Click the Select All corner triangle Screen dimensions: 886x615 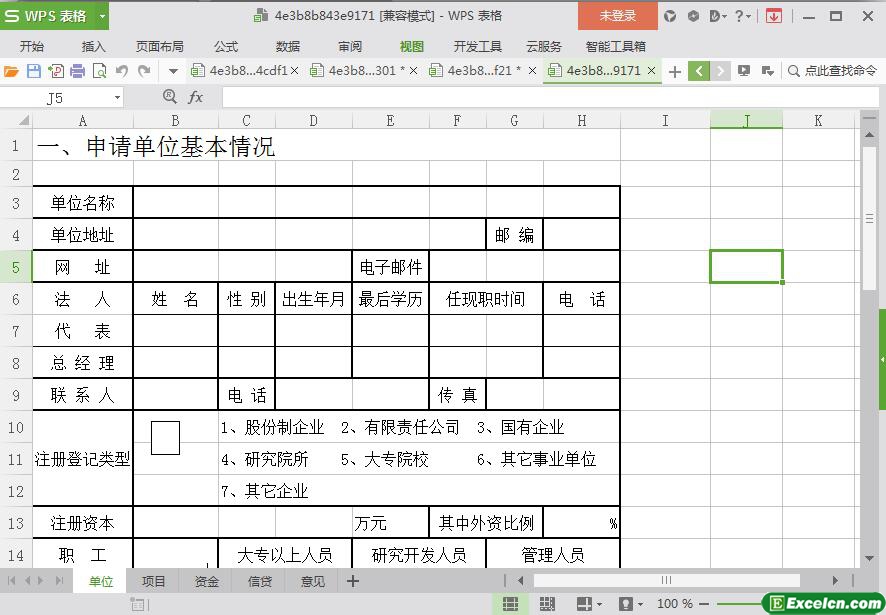23,120
